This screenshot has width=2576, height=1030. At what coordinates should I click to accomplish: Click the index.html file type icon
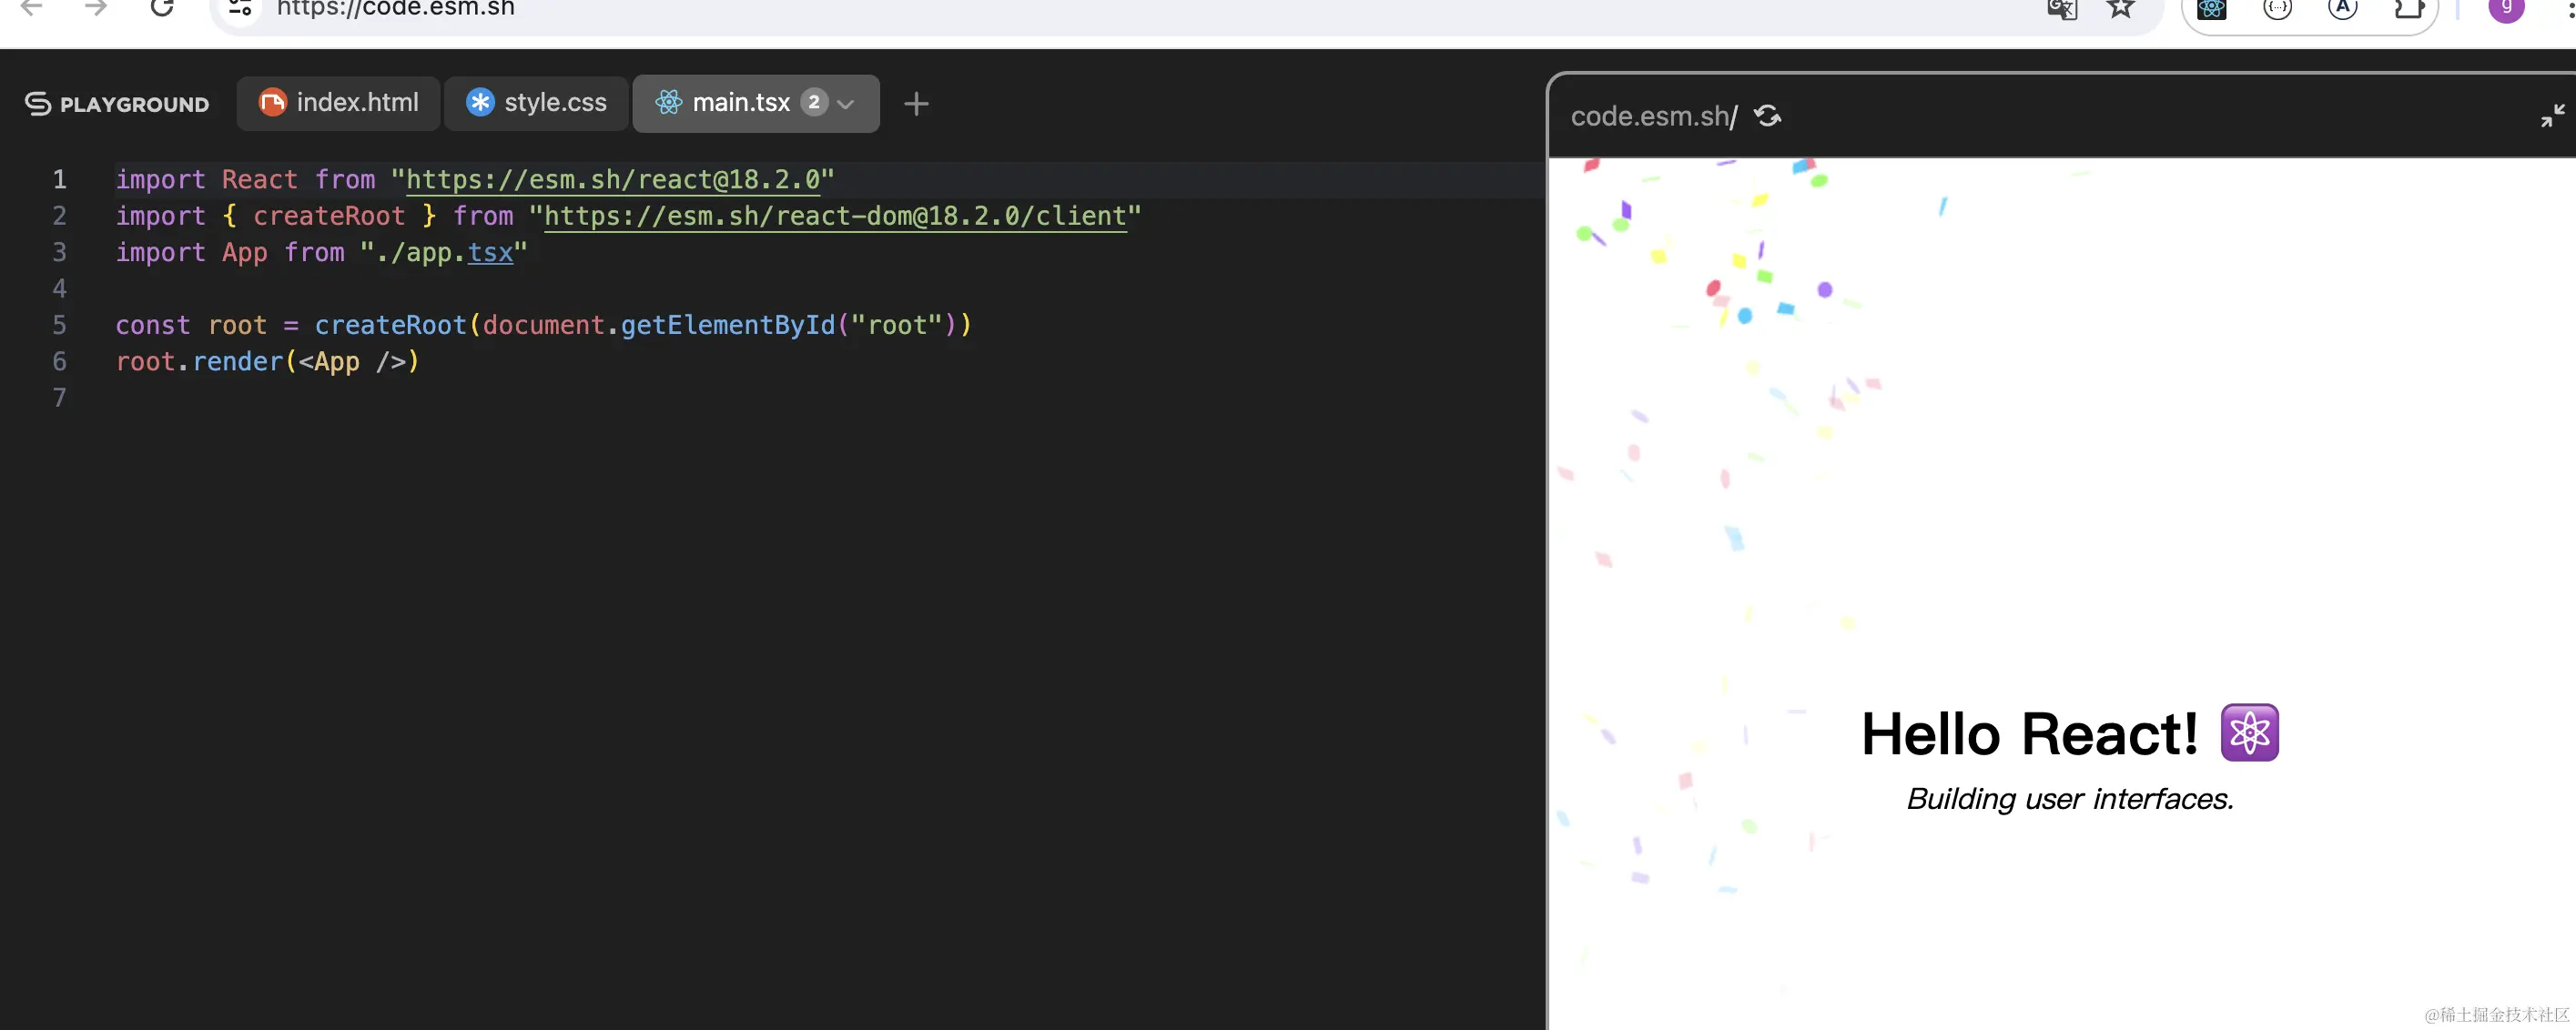[x=272, y=102]
